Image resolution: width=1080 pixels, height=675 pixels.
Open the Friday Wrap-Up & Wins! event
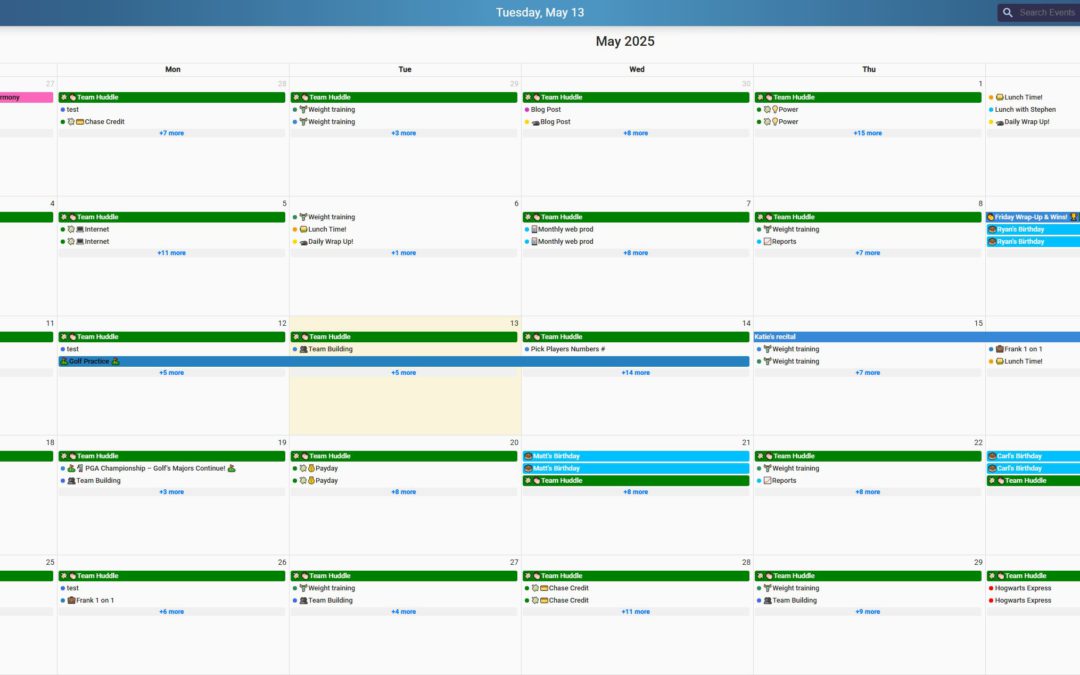[x=1030, y=217]
